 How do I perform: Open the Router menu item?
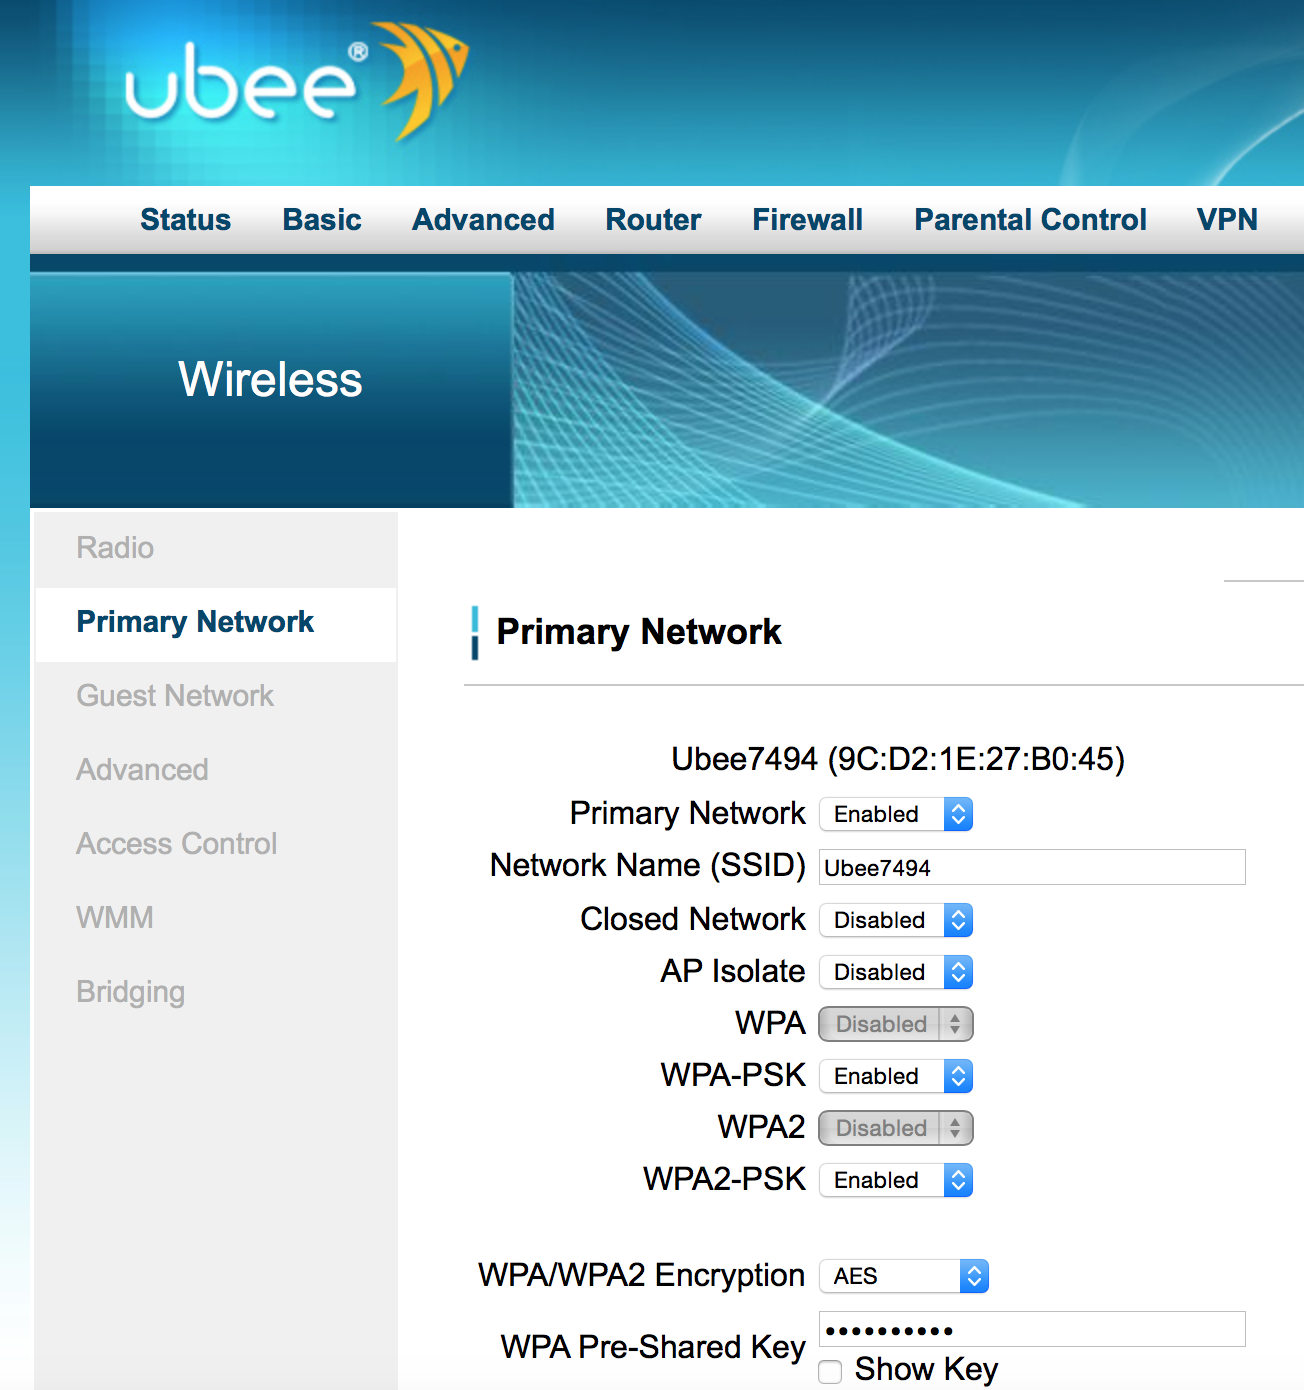[x=653, y=220]
